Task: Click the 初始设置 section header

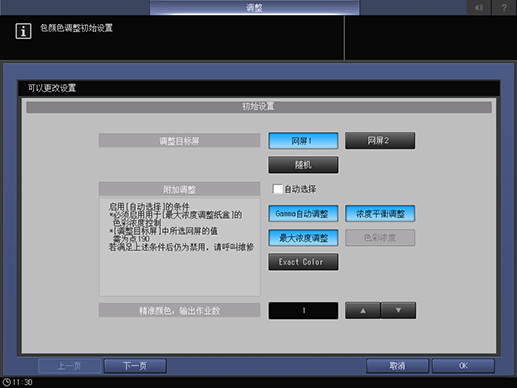Action: pyautogui.click(x=259, y=107)
